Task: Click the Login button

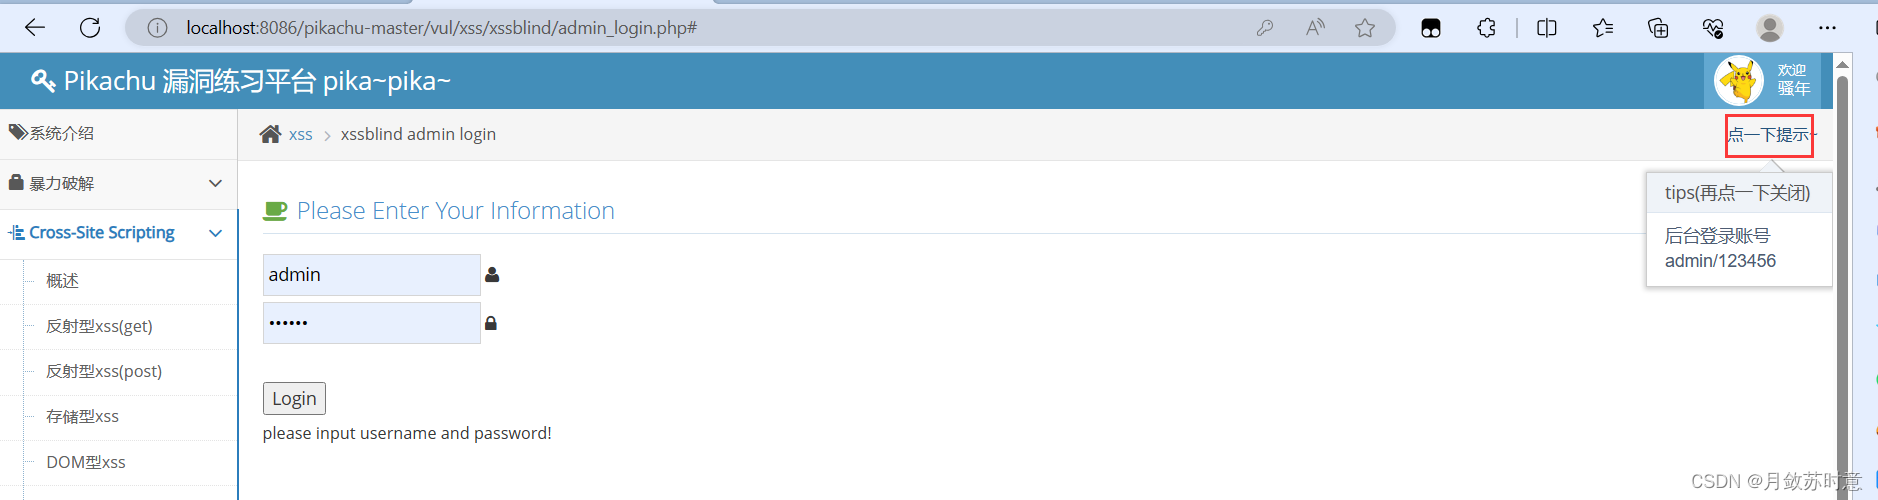Action: [294, 398]
